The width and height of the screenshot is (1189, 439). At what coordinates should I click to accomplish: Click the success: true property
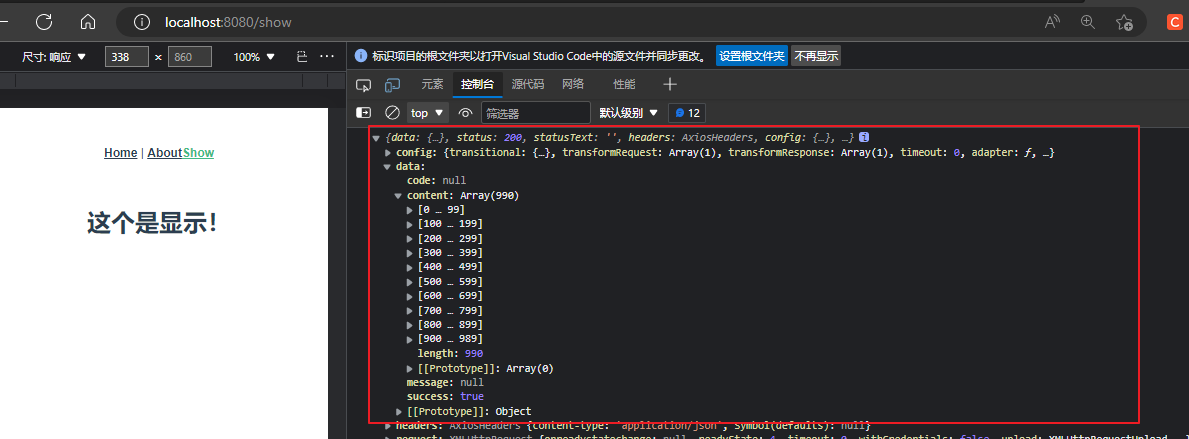click(x=445, y=397)
